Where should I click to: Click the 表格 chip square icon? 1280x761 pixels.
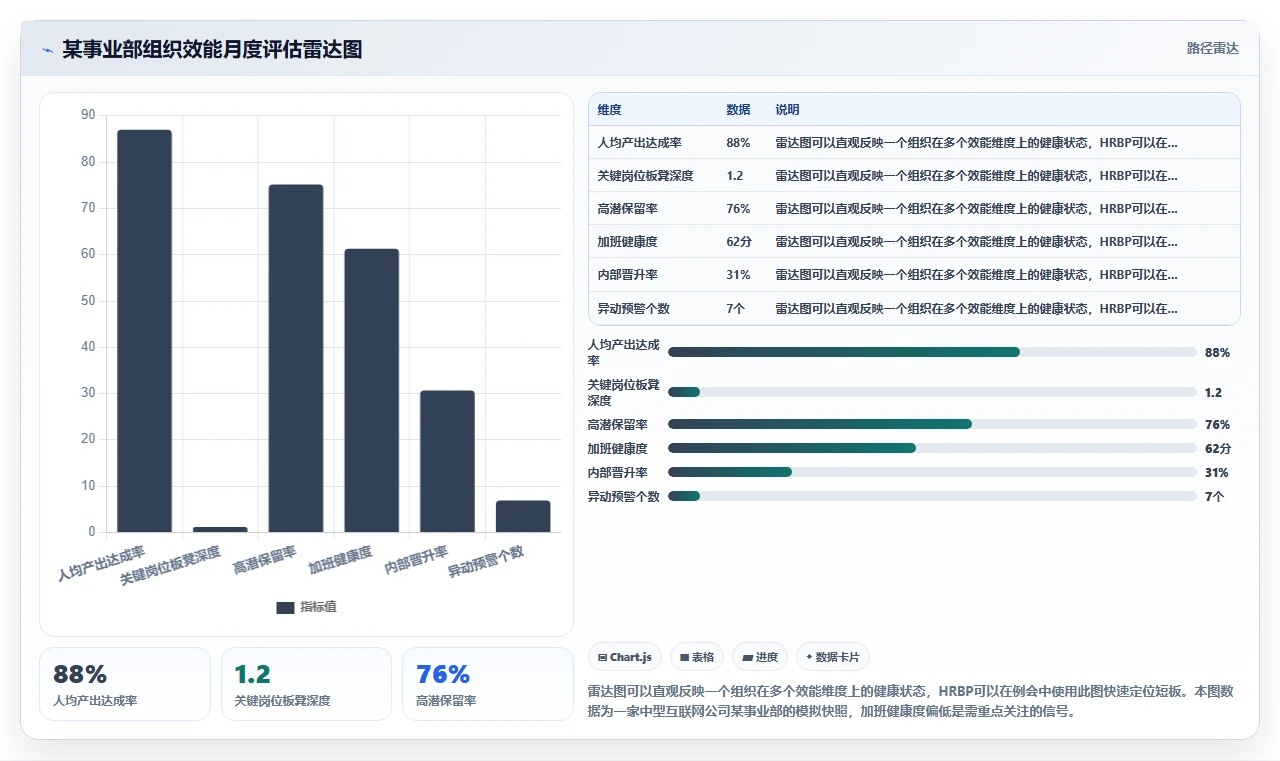(684, 658)
